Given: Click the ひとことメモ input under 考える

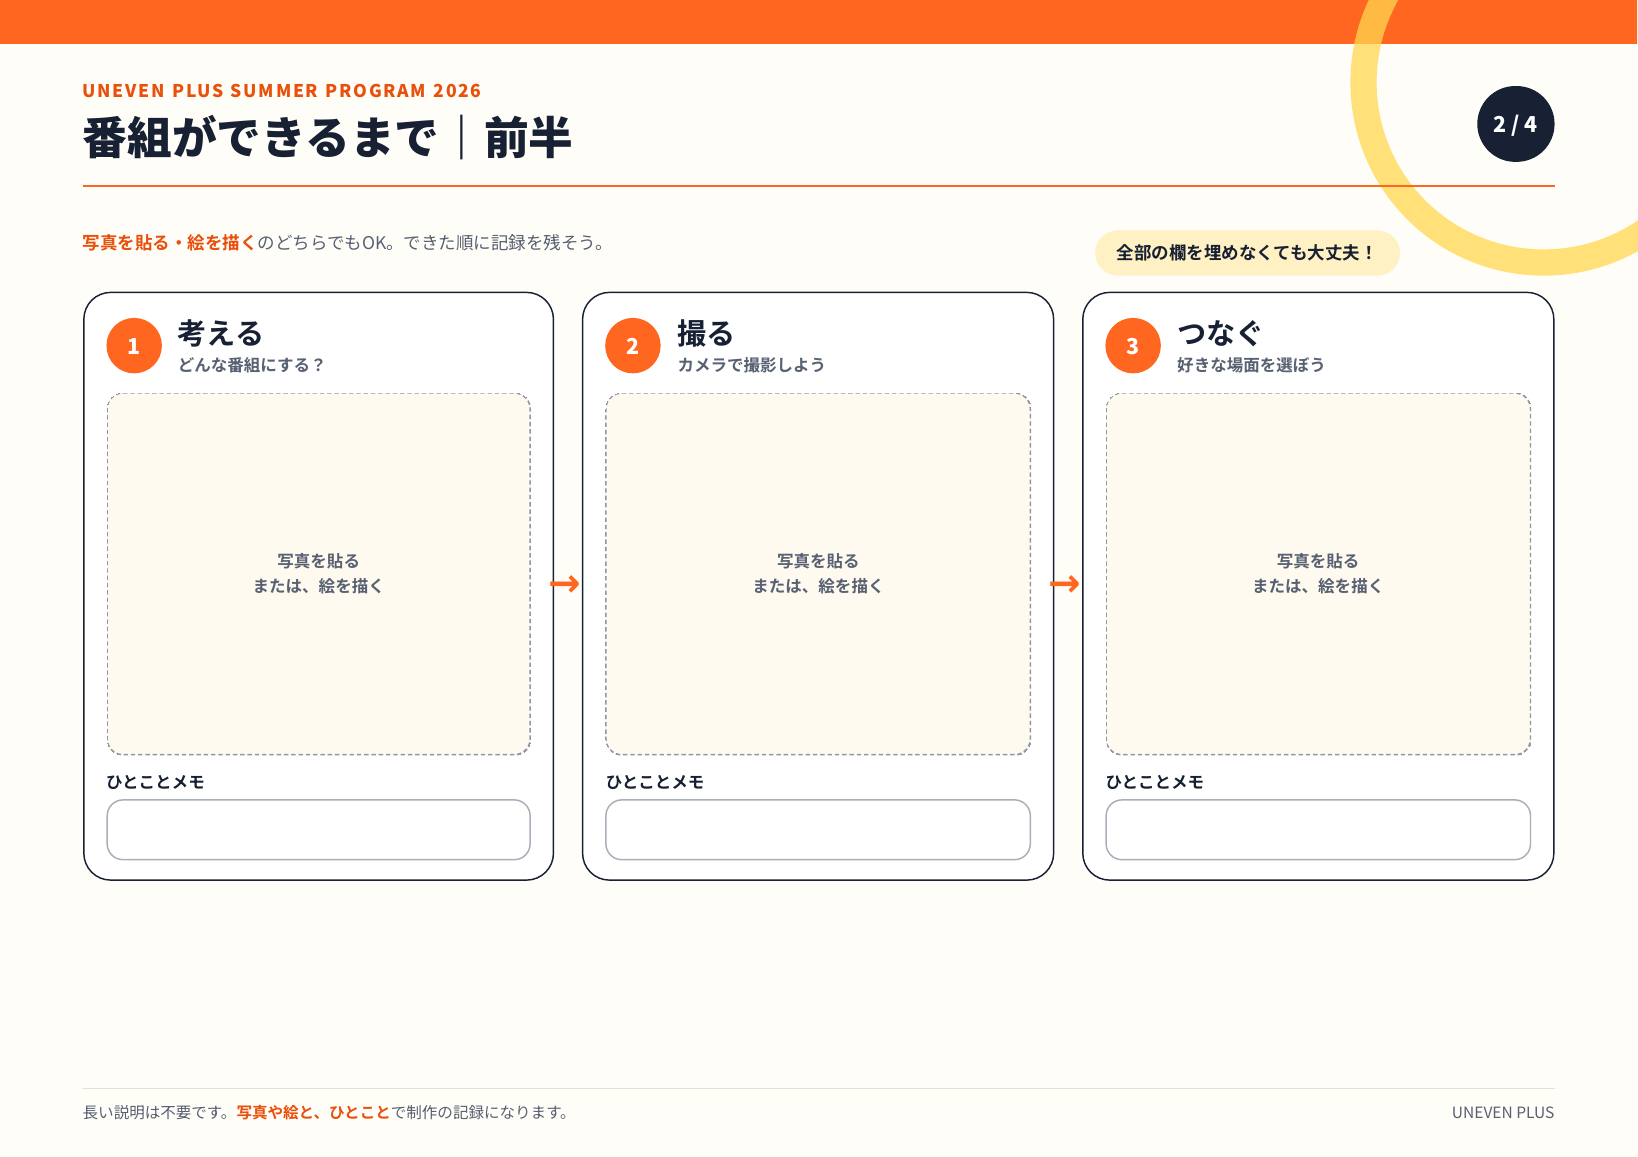Looking at the screenshot, I should pos(319,830).
